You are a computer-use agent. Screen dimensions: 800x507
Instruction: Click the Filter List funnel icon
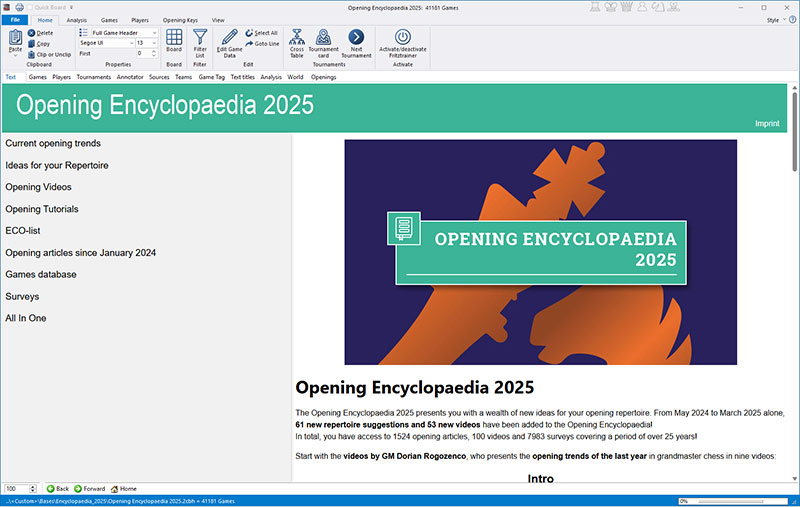coord(200,40)
